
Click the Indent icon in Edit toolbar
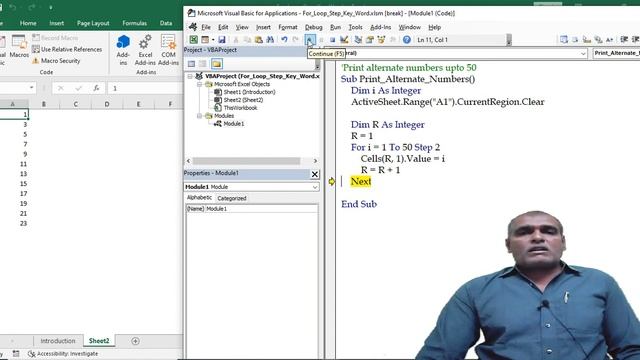(x=624, y=40)
